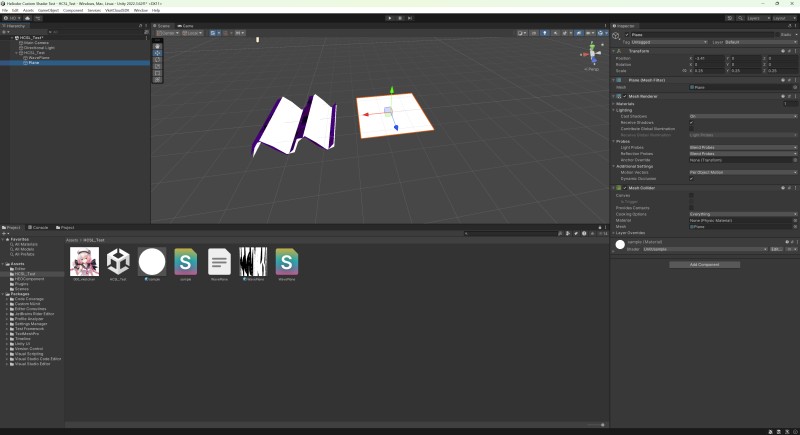The height and width of the screenshot is (435, 800).
Task: Open the Light Probes dropdown
Action: point(742,147)
